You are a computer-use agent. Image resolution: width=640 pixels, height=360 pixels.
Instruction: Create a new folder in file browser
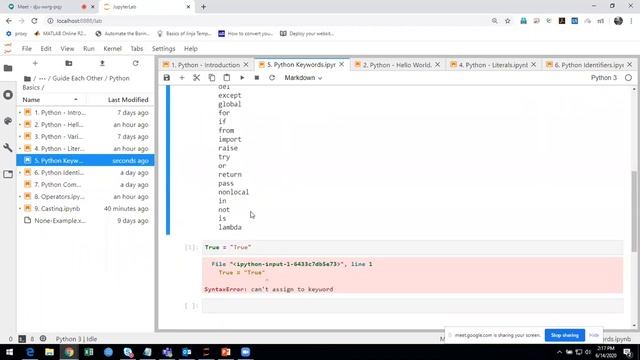coord(69,63)
